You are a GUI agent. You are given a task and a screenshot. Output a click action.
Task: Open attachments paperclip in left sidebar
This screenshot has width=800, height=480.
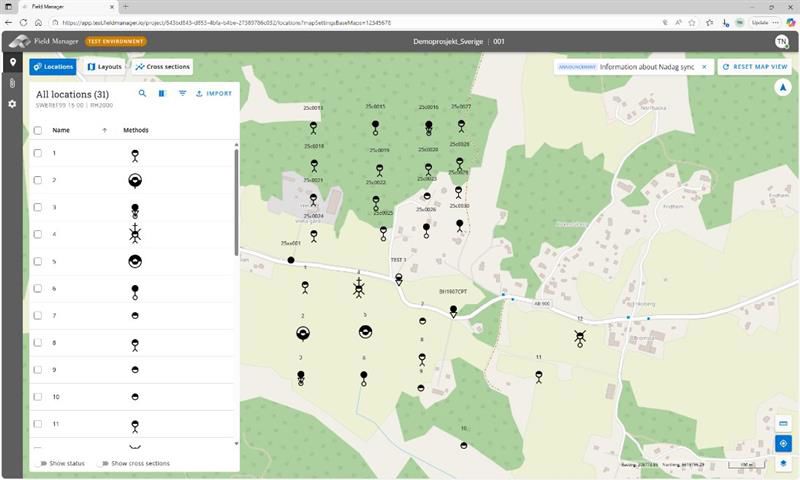[x=12, y=83]
